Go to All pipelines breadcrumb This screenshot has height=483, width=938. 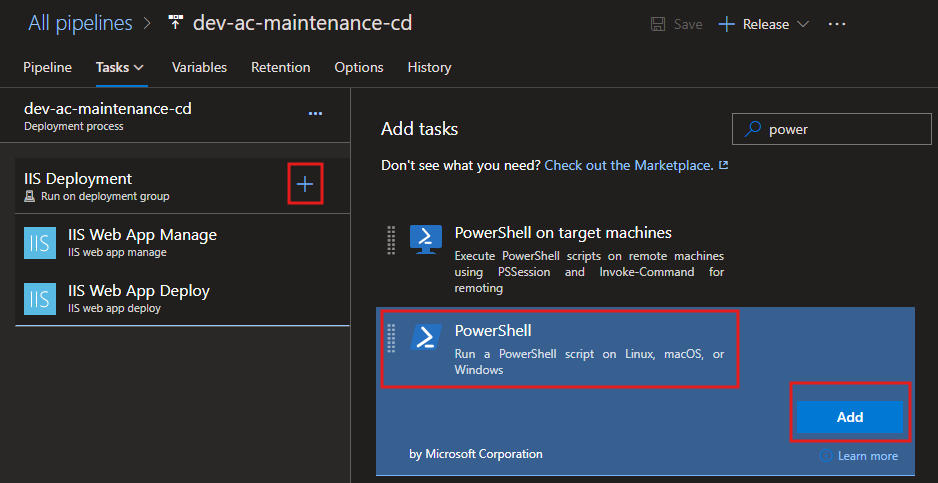(x=80, y=23)
